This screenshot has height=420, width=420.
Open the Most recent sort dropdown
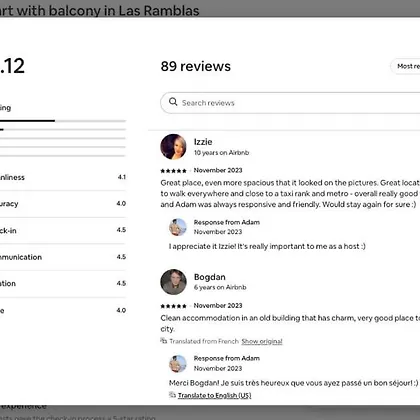point(405,66)
